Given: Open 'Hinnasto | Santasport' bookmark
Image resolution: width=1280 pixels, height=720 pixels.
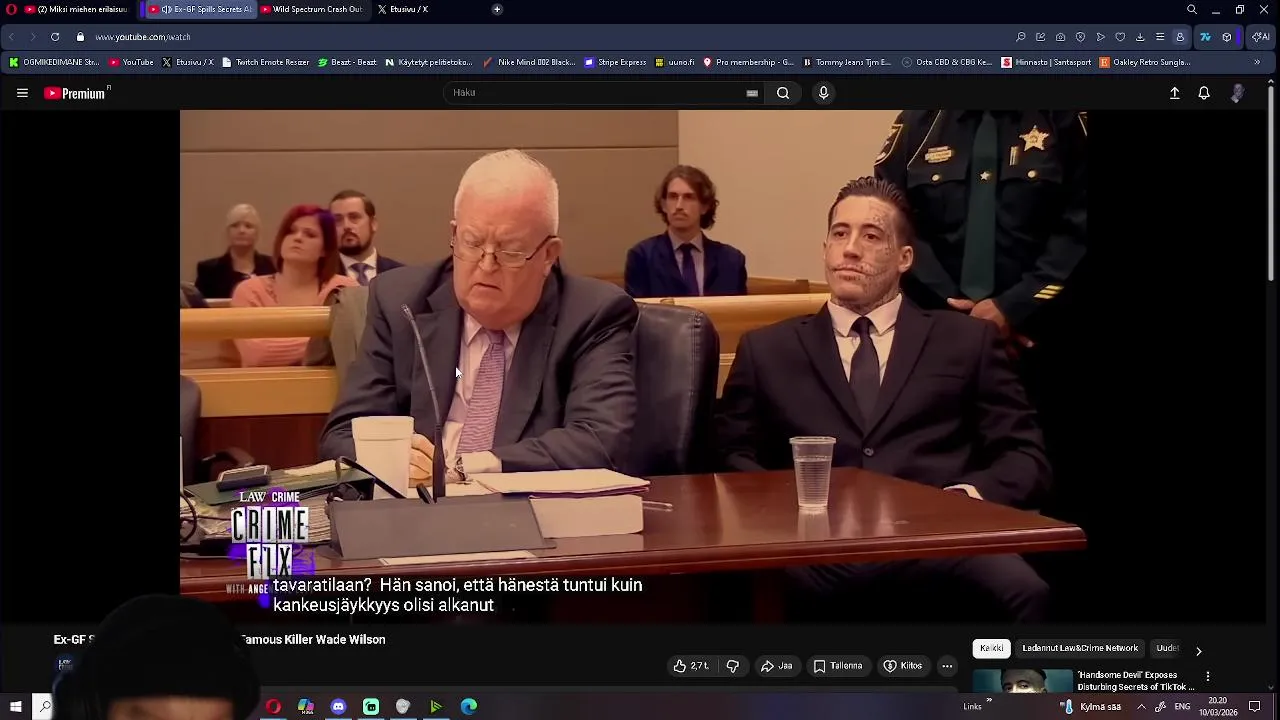Looking at the screenshot, I should tap(1045, 62).
